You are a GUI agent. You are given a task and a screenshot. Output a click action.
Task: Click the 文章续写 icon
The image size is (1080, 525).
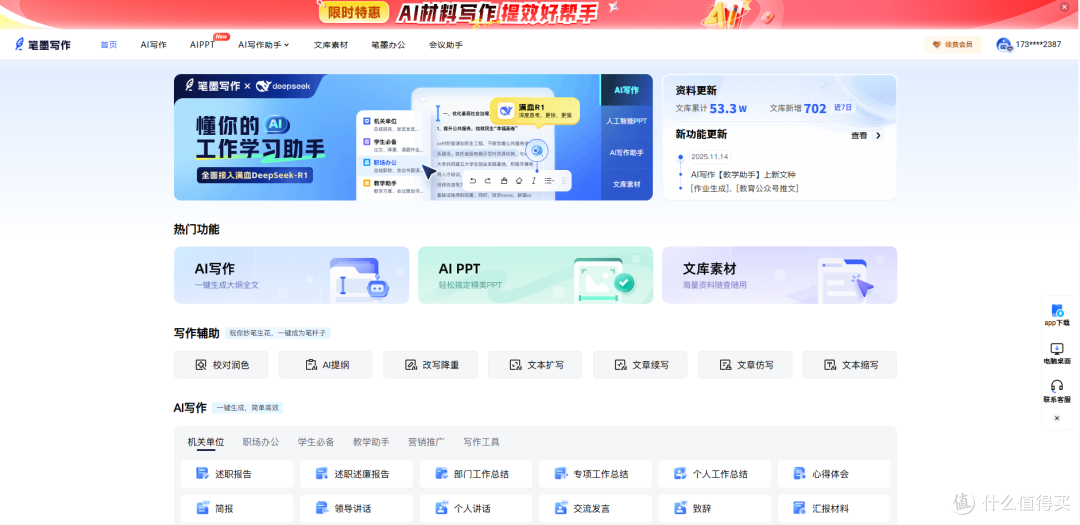620,365
